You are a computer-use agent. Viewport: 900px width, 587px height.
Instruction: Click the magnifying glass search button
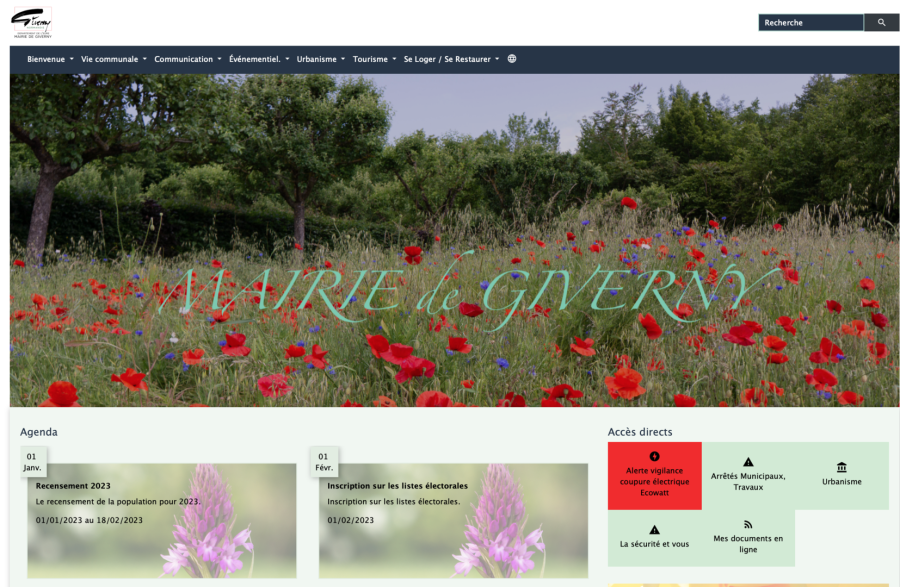[x=881, y=22]
